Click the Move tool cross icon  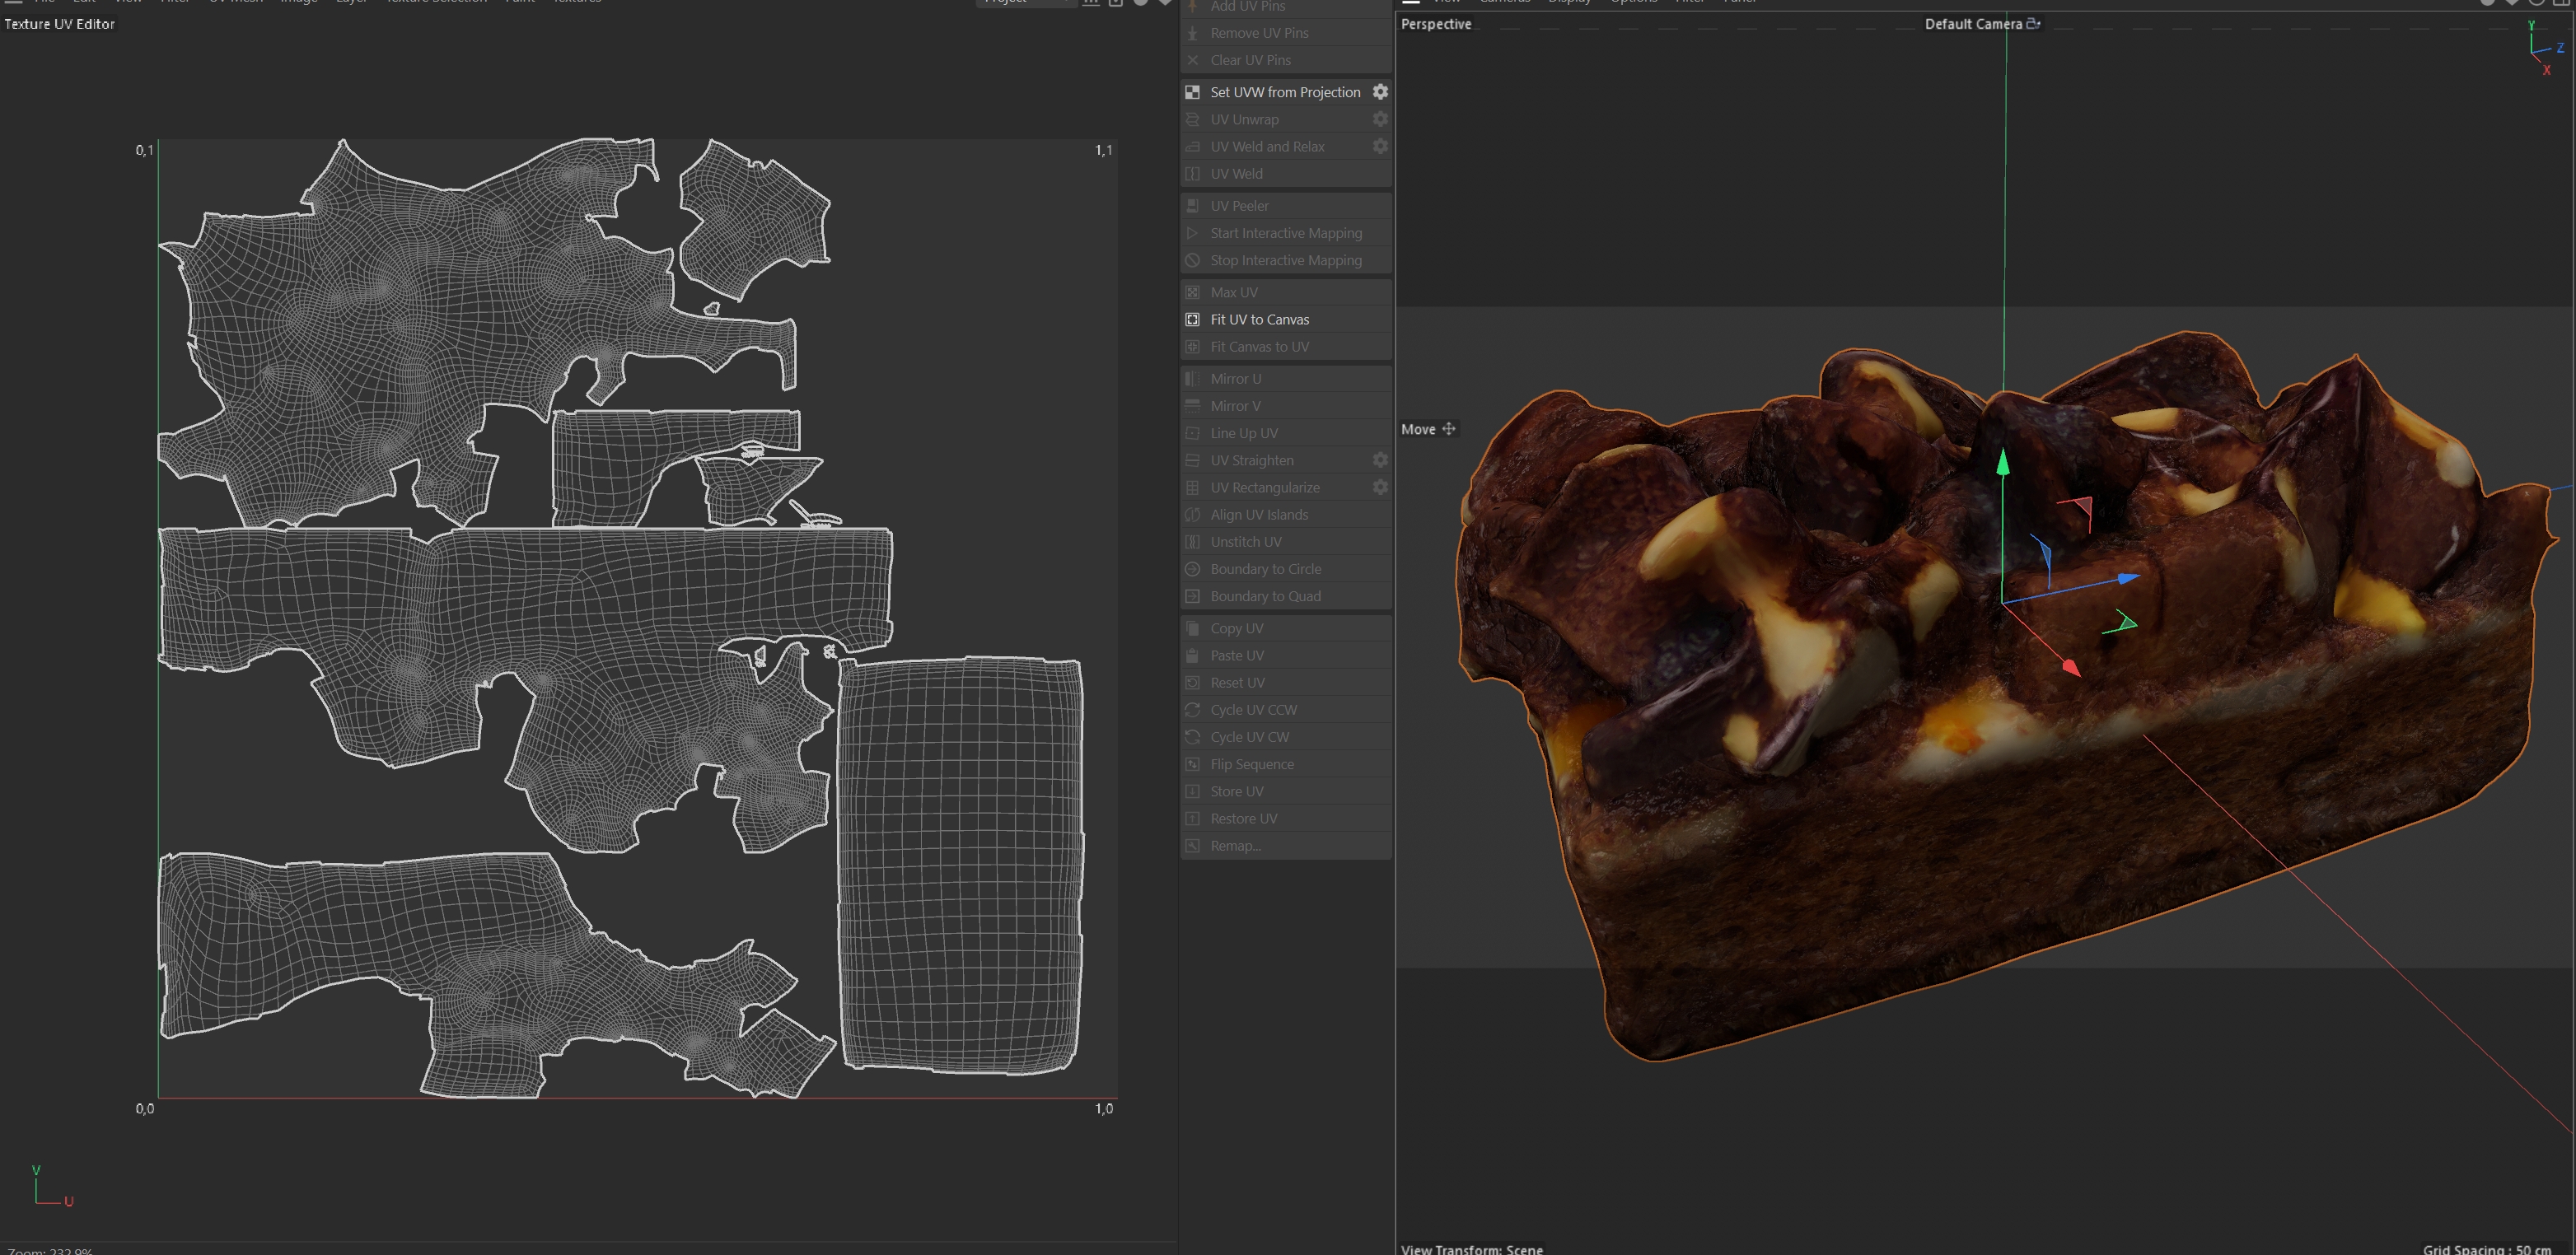click(1448, 429)
